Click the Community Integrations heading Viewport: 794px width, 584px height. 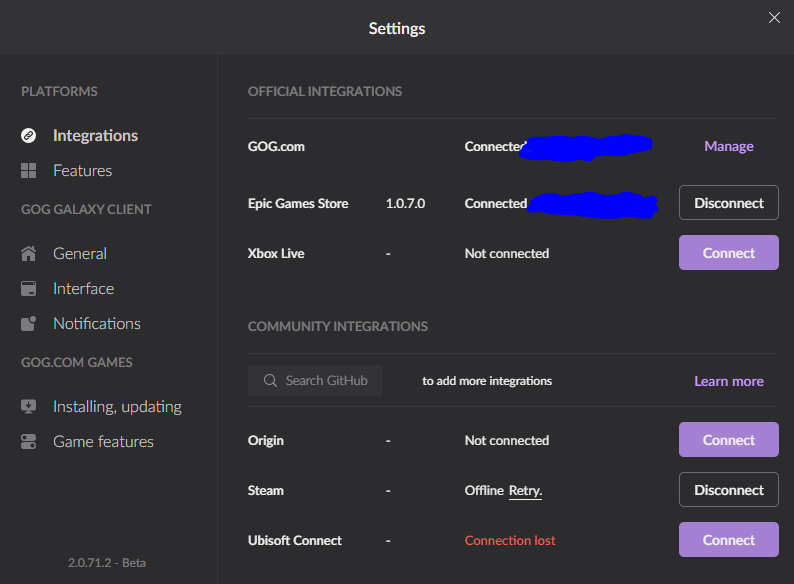click(338, 326)
